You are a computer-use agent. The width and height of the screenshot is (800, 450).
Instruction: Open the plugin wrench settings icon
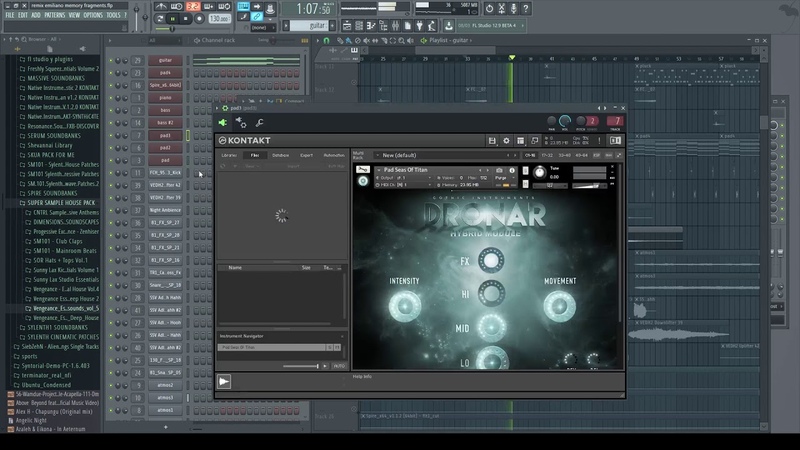click(260, 122)
